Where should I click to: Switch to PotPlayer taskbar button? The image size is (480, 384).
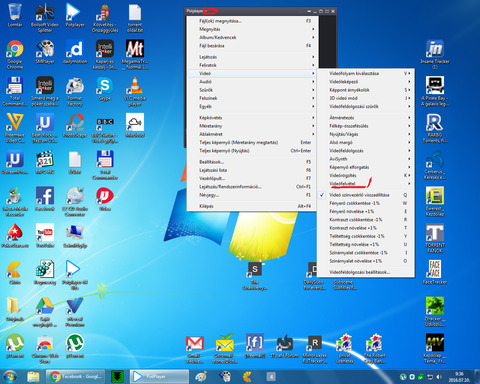click(x=159, y=377)
